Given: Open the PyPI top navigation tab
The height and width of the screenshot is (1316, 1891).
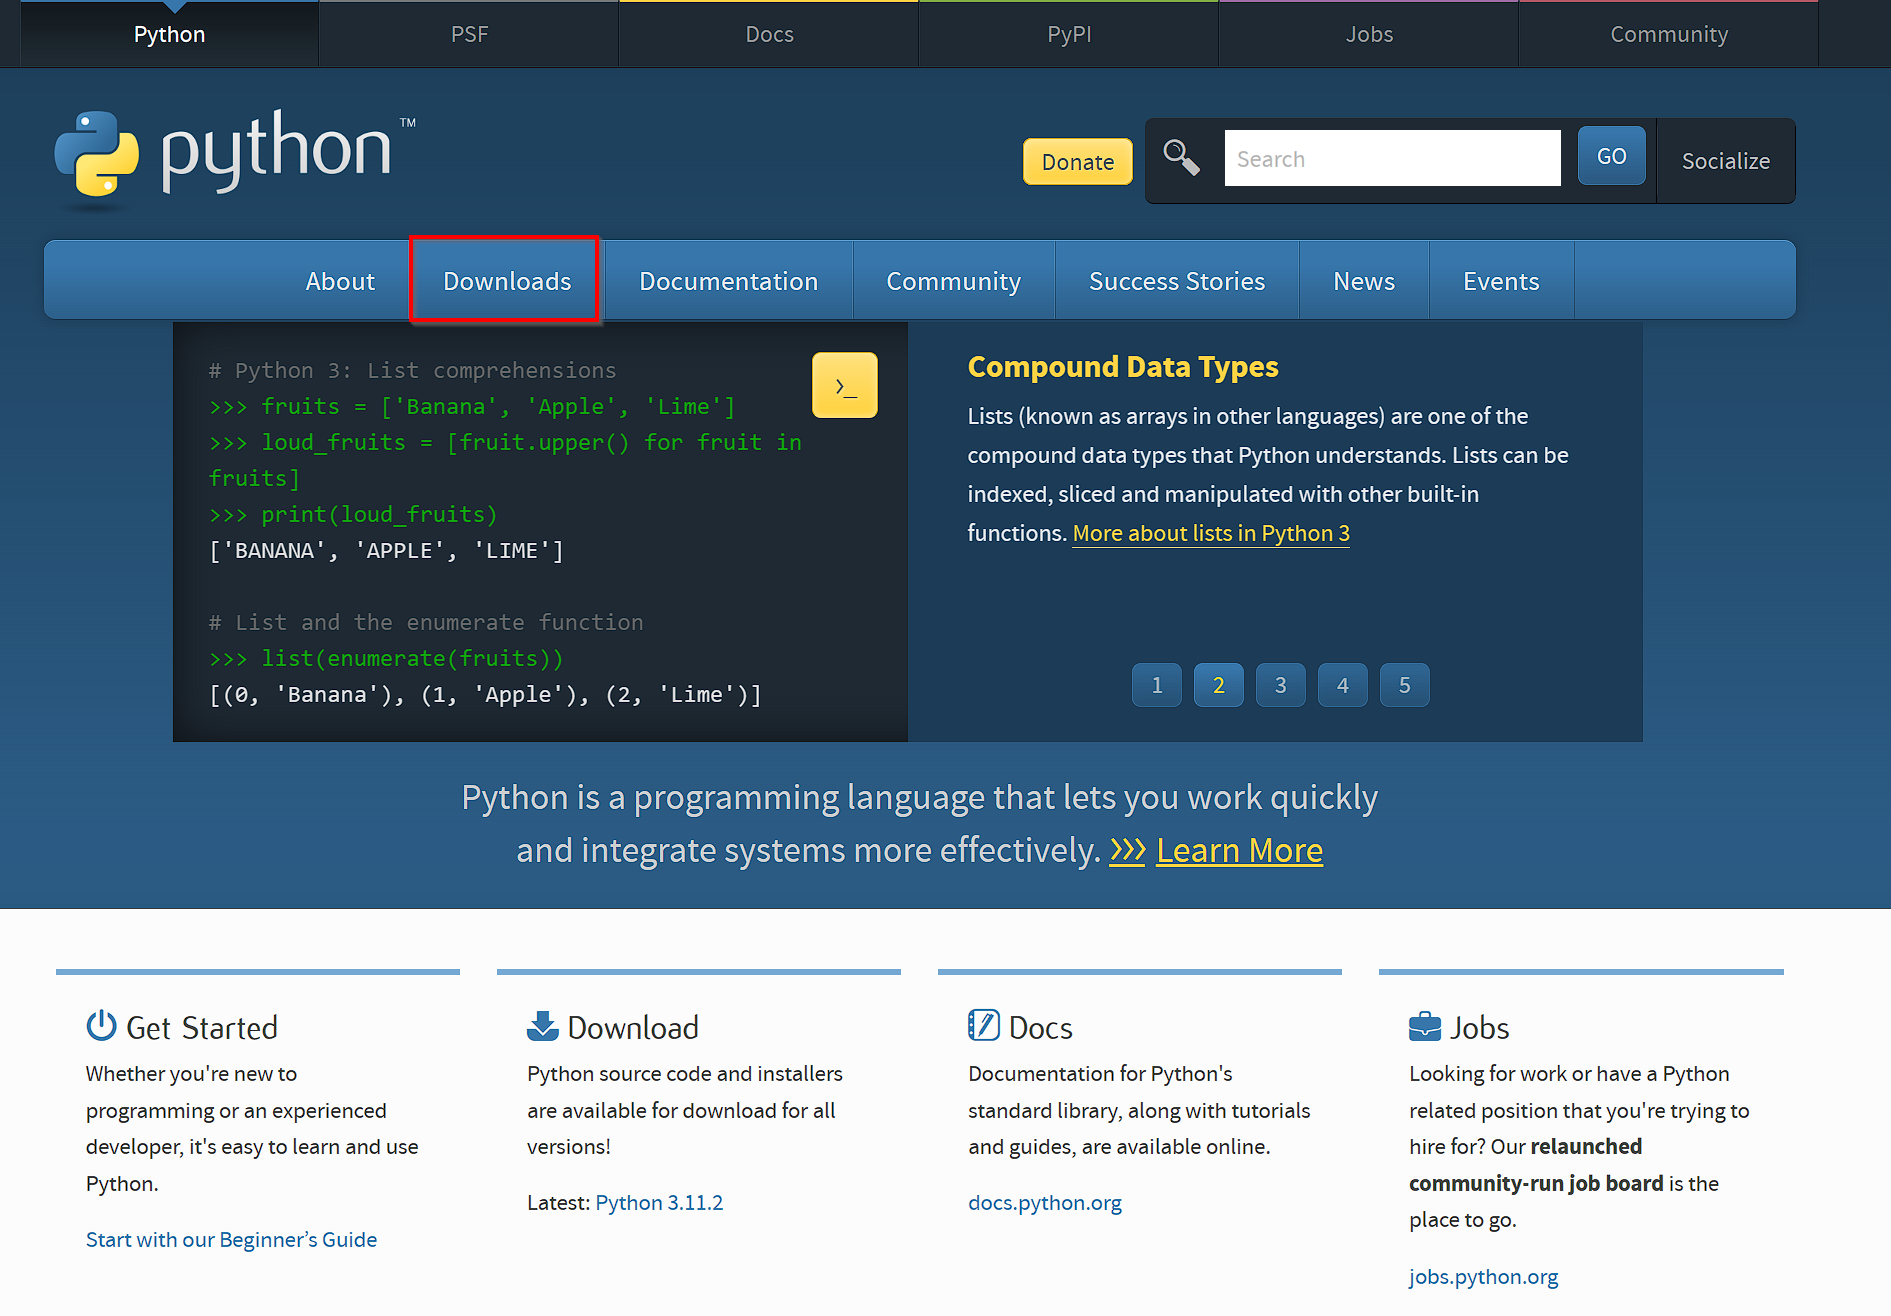Looking at the screenshot, I should click(1068, 33).
